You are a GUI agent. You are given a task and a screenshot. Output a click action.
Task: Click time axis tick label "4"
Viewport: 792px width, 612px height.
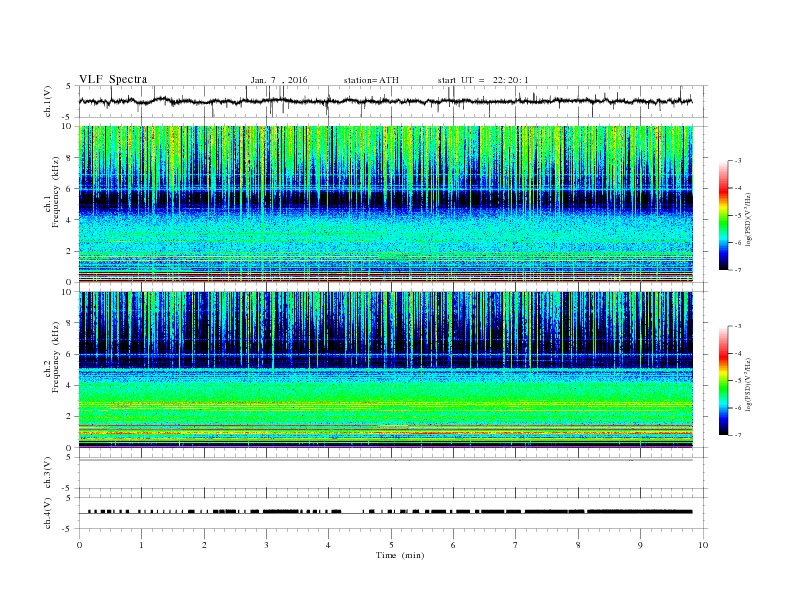point(328,545)
